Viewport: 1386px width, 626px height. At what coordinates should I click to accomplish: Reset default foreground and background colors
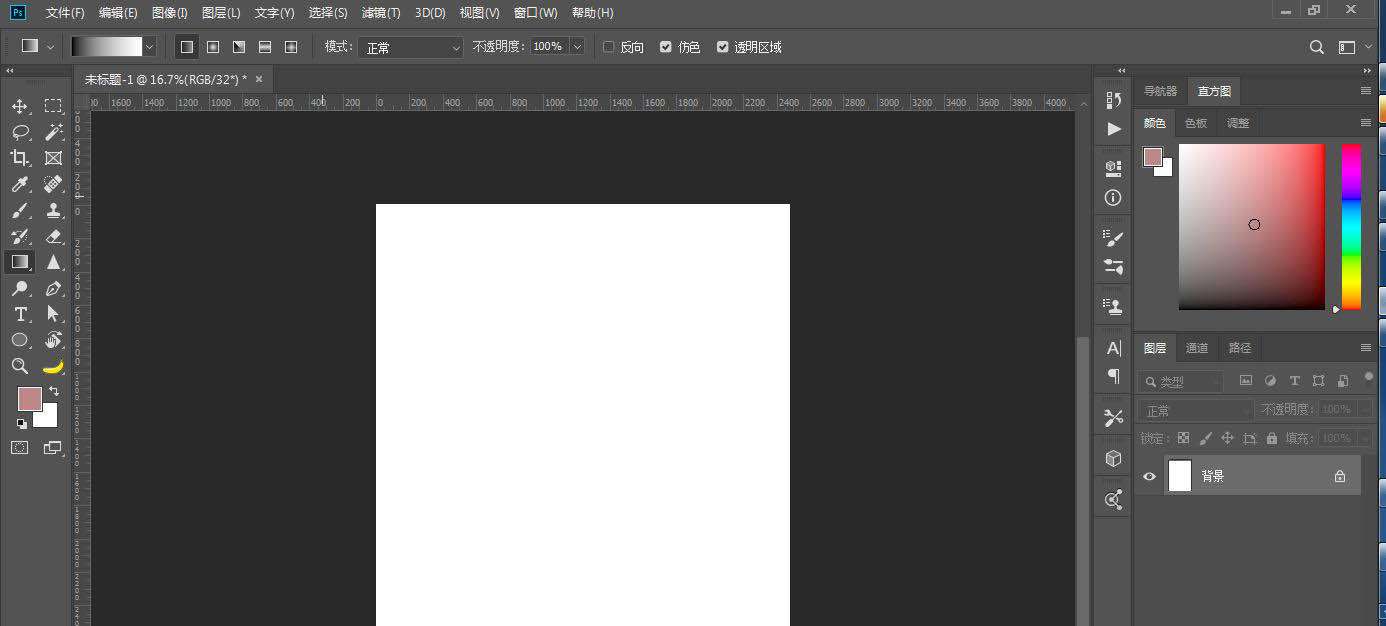[x=22, y=423]
